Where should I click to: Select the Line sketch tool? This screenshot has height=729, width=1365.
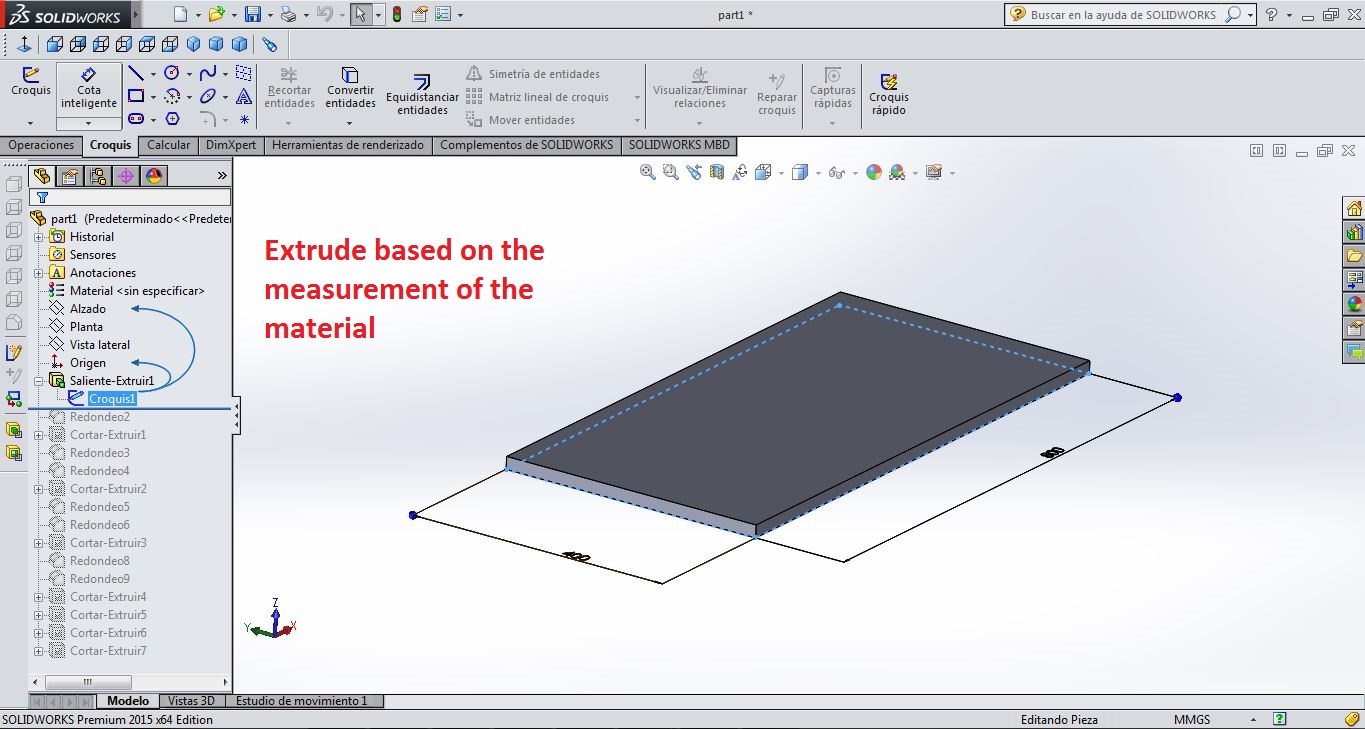(135, 73)
